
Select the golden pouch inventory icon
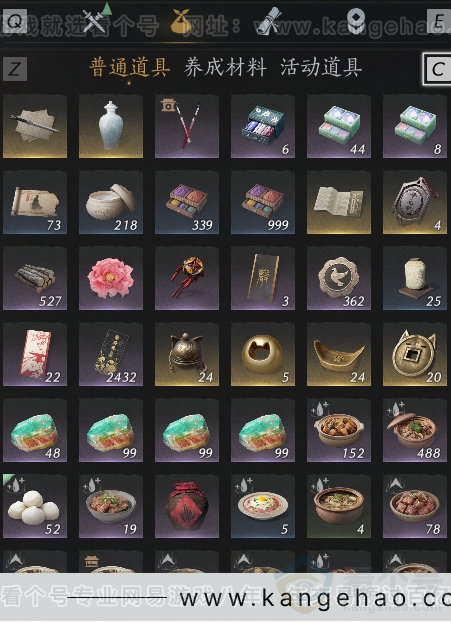pyautogui.click(x=181, y=21)
